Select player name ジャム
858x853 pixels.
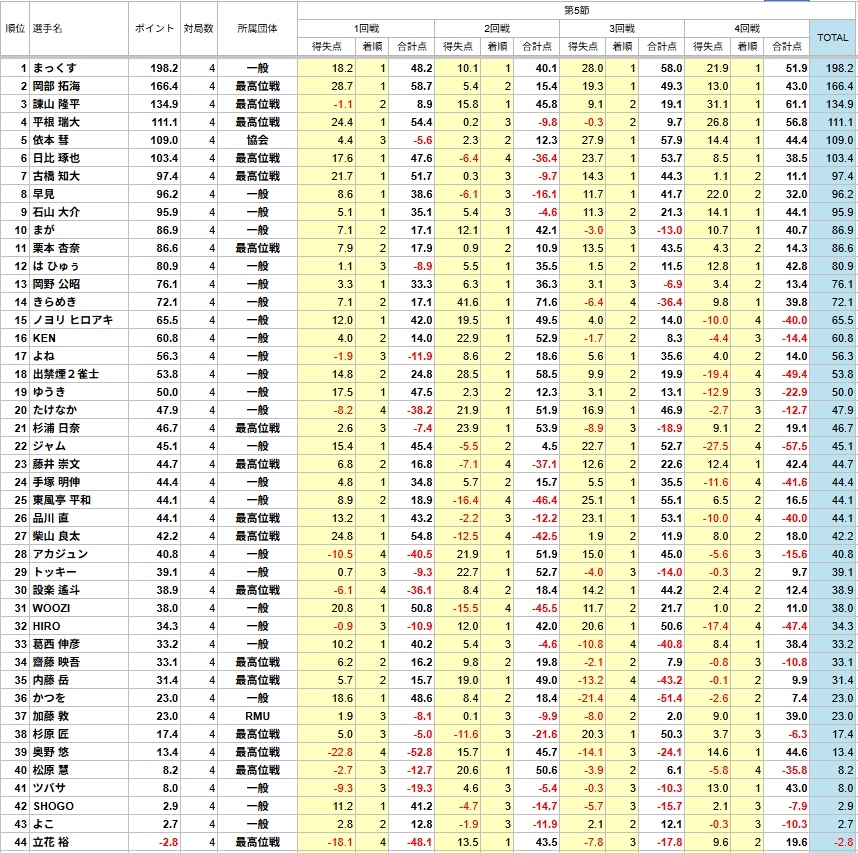pos(49,446)
